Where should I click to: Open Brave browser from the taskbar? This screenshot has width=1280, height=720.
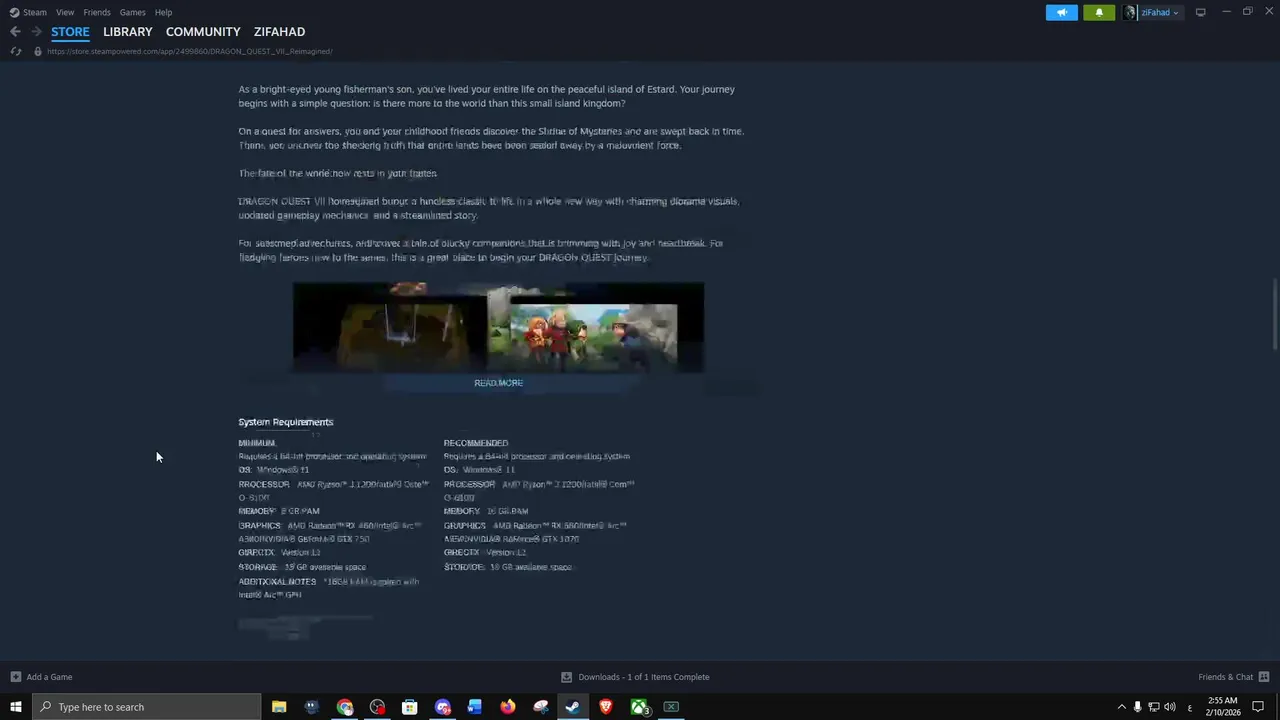coord(606,707)
